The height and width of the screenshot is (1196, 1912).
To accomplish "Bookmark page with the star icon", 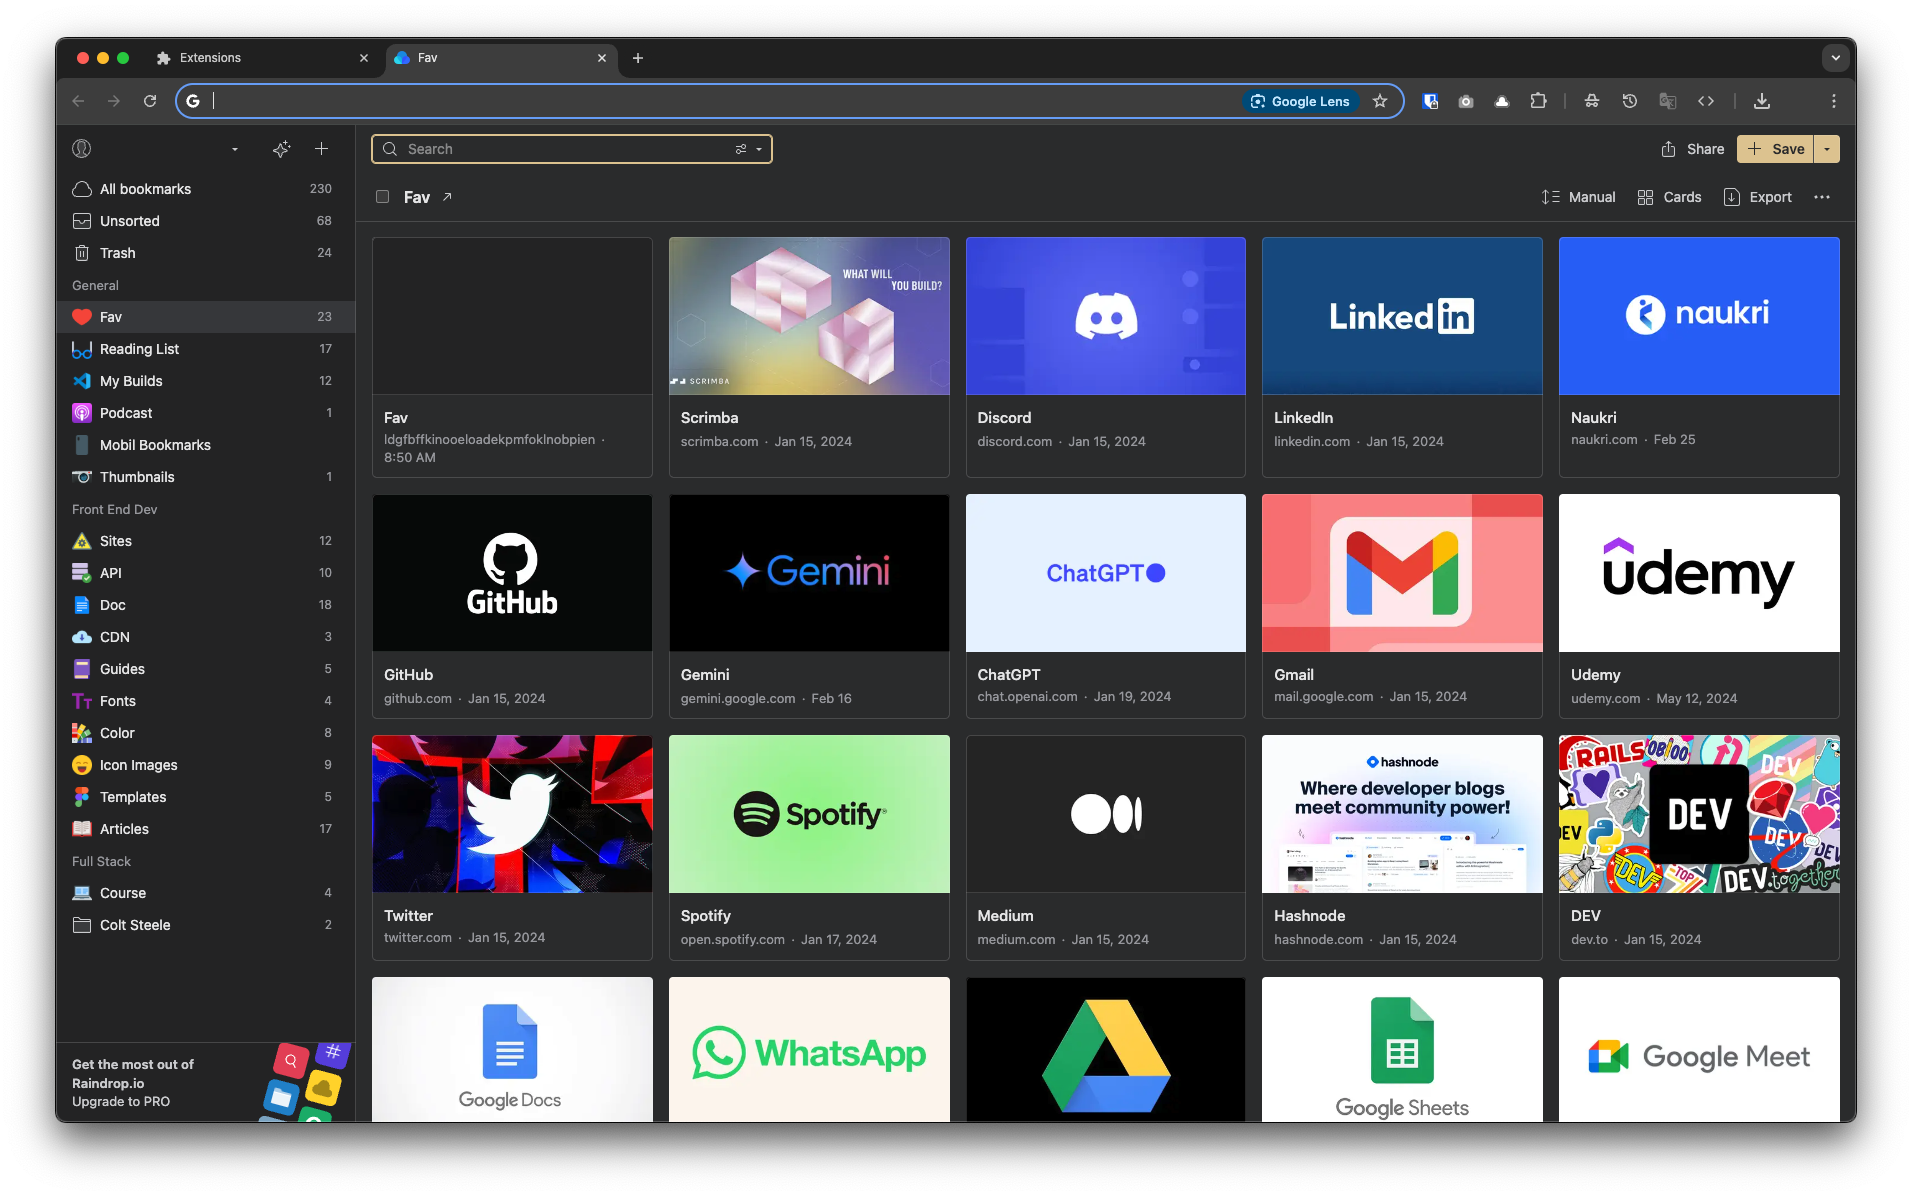I will point(1380,101).
